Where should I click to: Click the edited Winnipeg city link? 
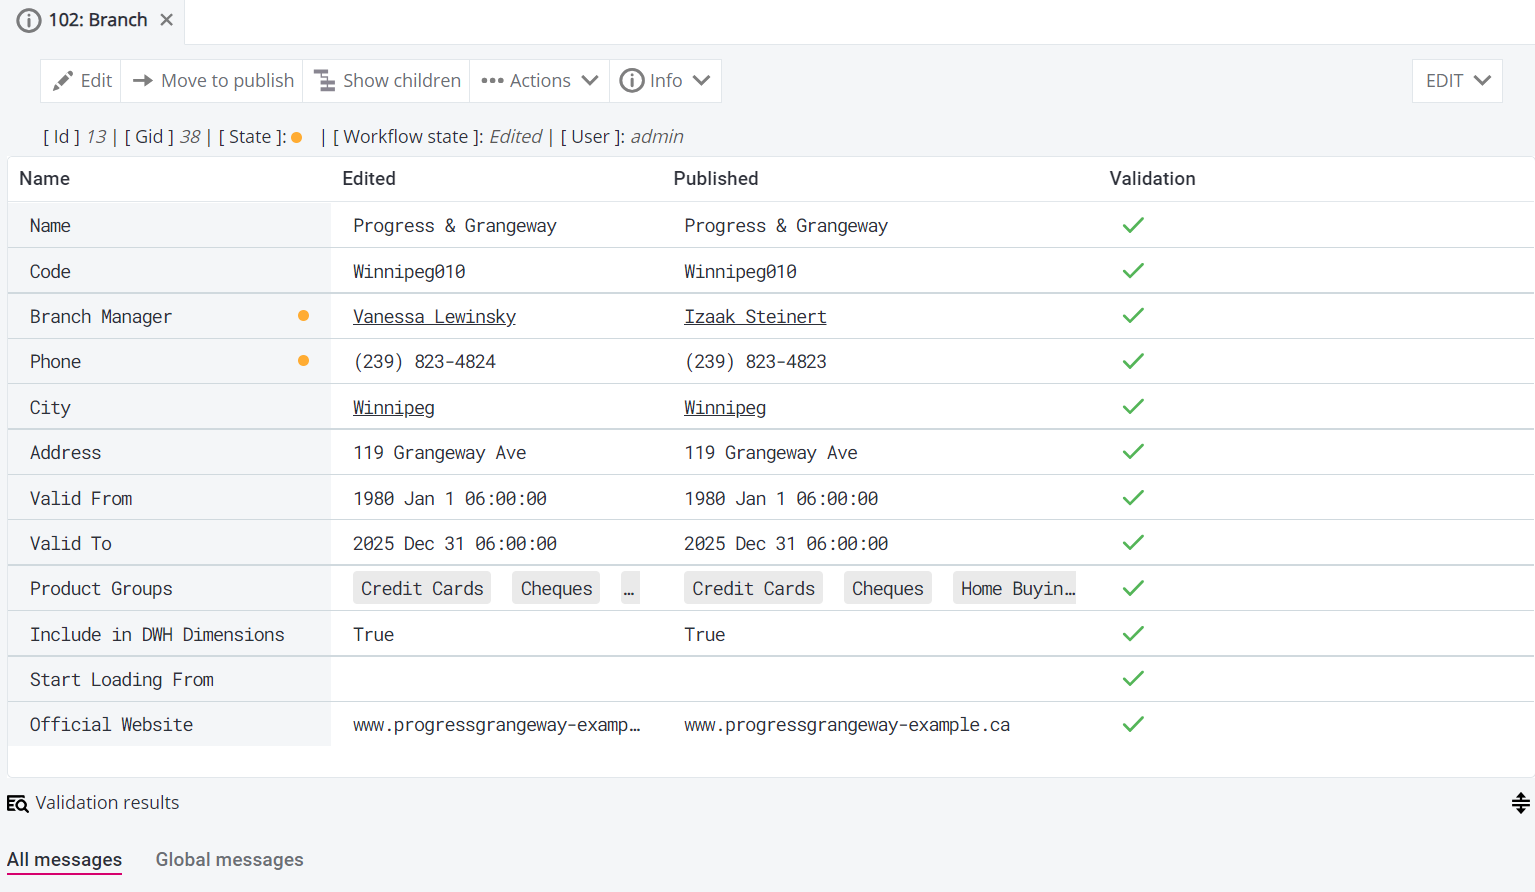393,408
